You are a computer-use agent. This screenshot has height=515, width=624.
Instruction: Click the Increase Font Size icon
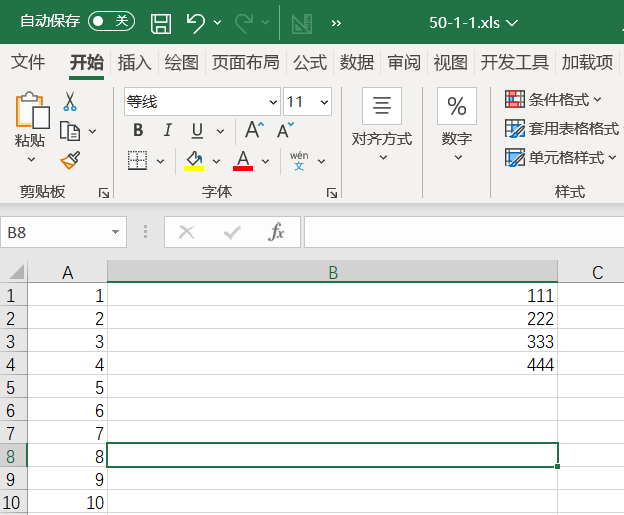pyautogui.click(x=254, y=130)
